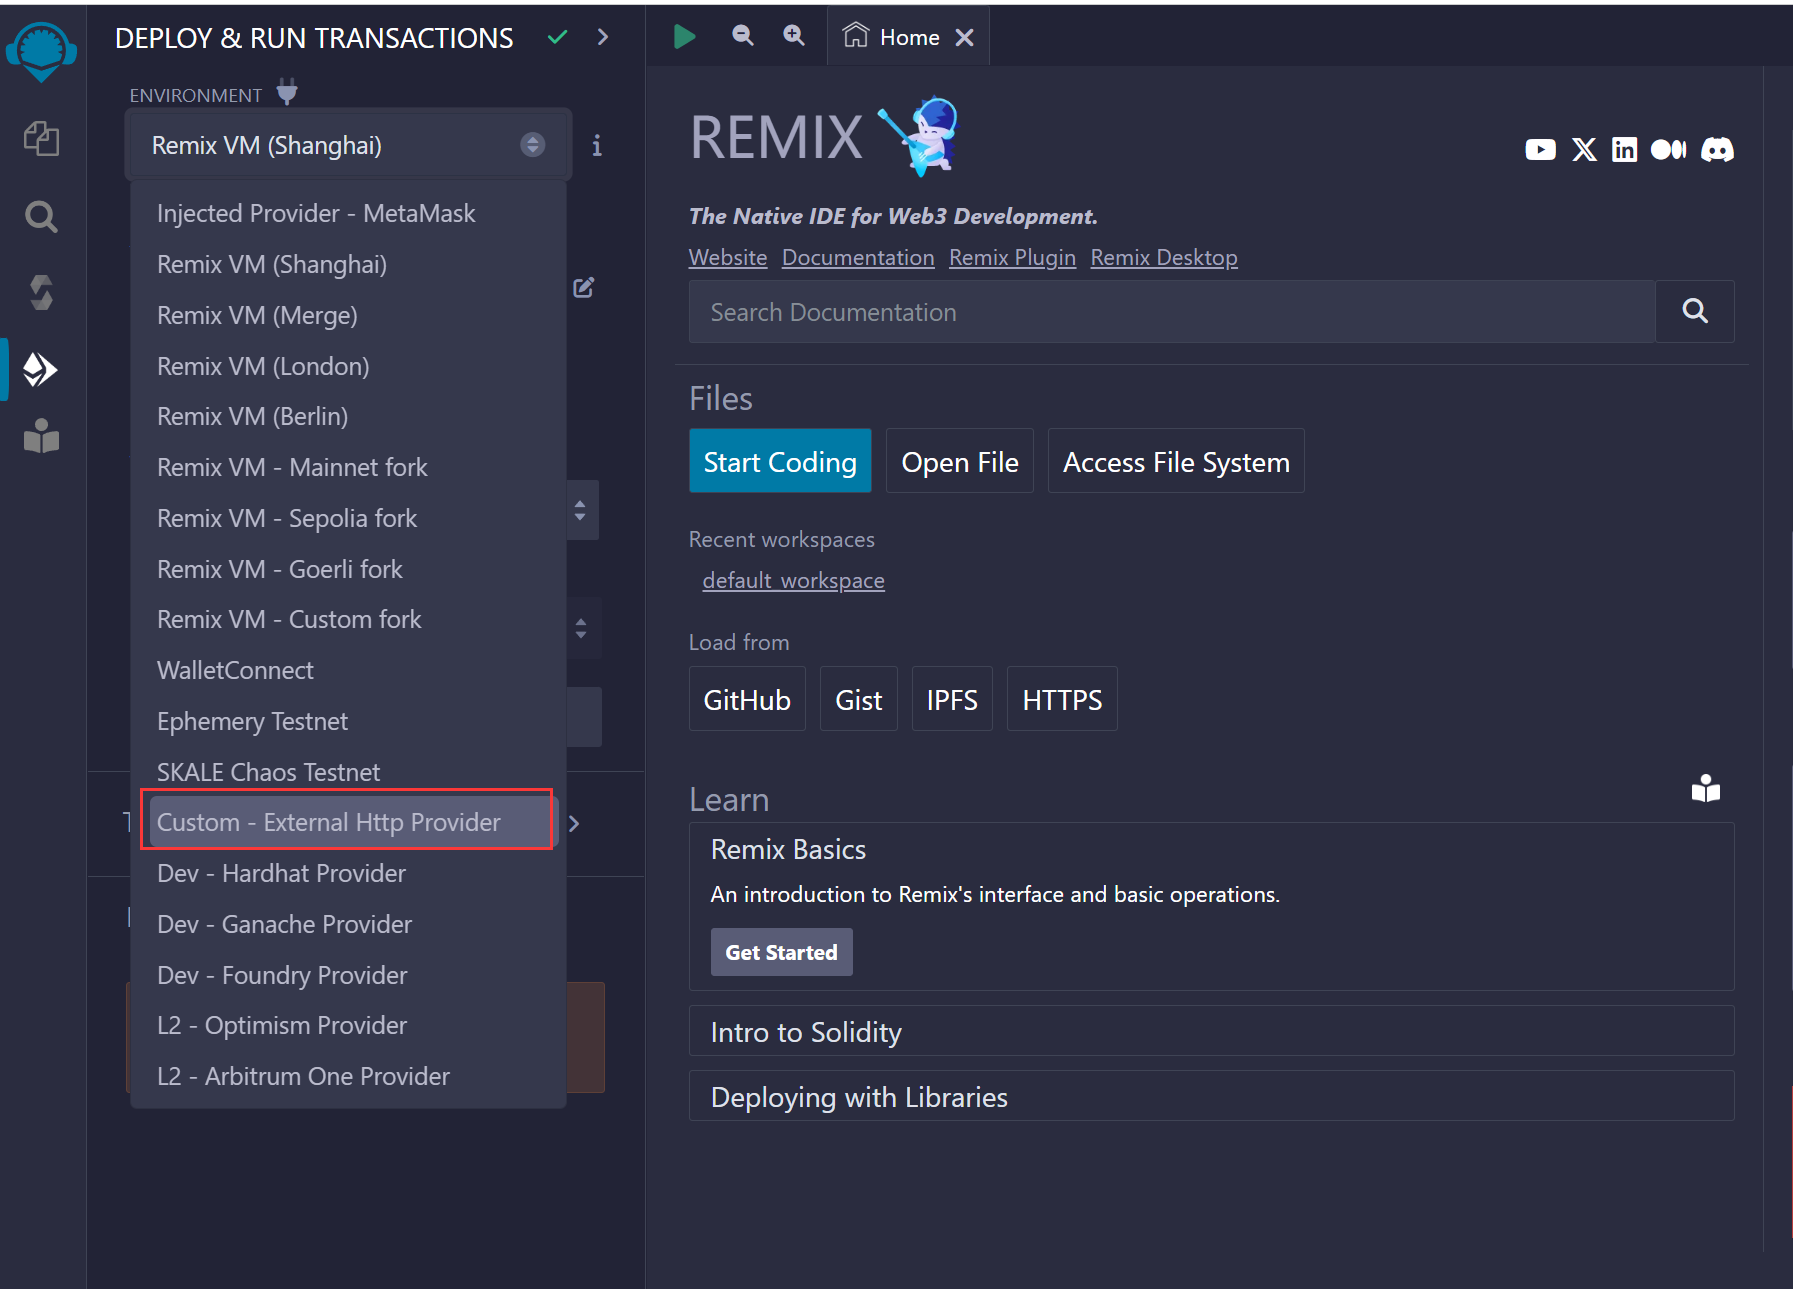Click the green Run script play icon
The width and height of the screenshot is (1793, 1289).
pyautogui.click(x=684, y=37)
